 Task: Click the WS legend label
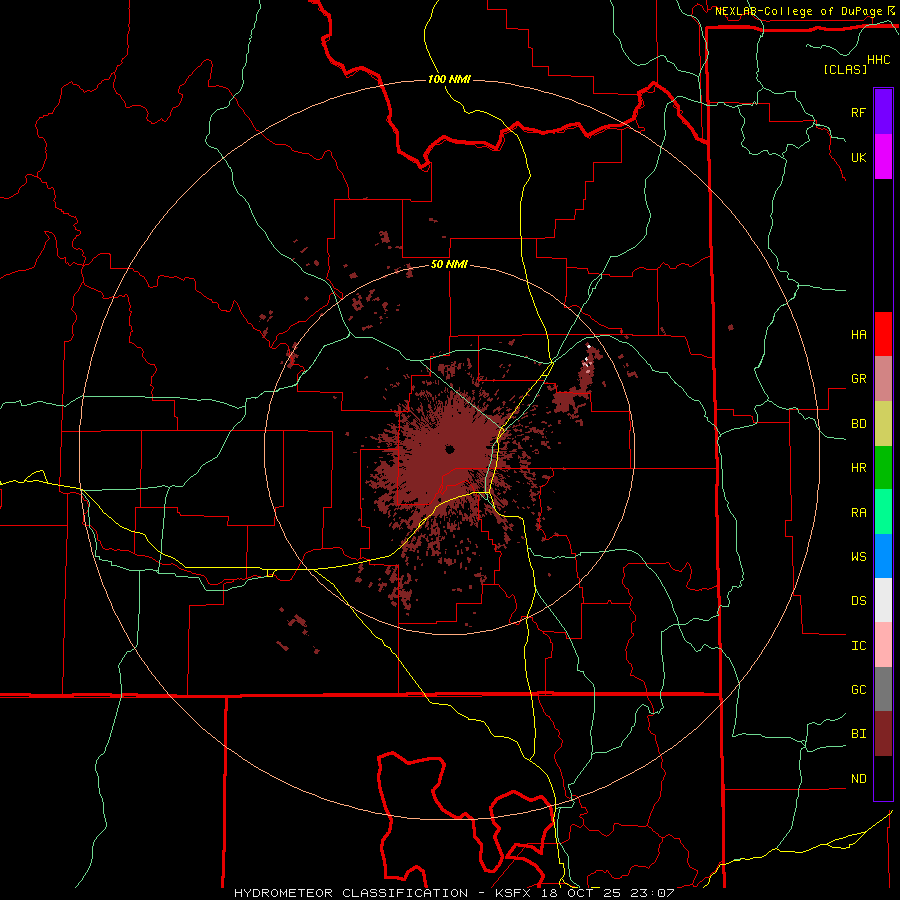pyautogui.click(x=858, y=557)
